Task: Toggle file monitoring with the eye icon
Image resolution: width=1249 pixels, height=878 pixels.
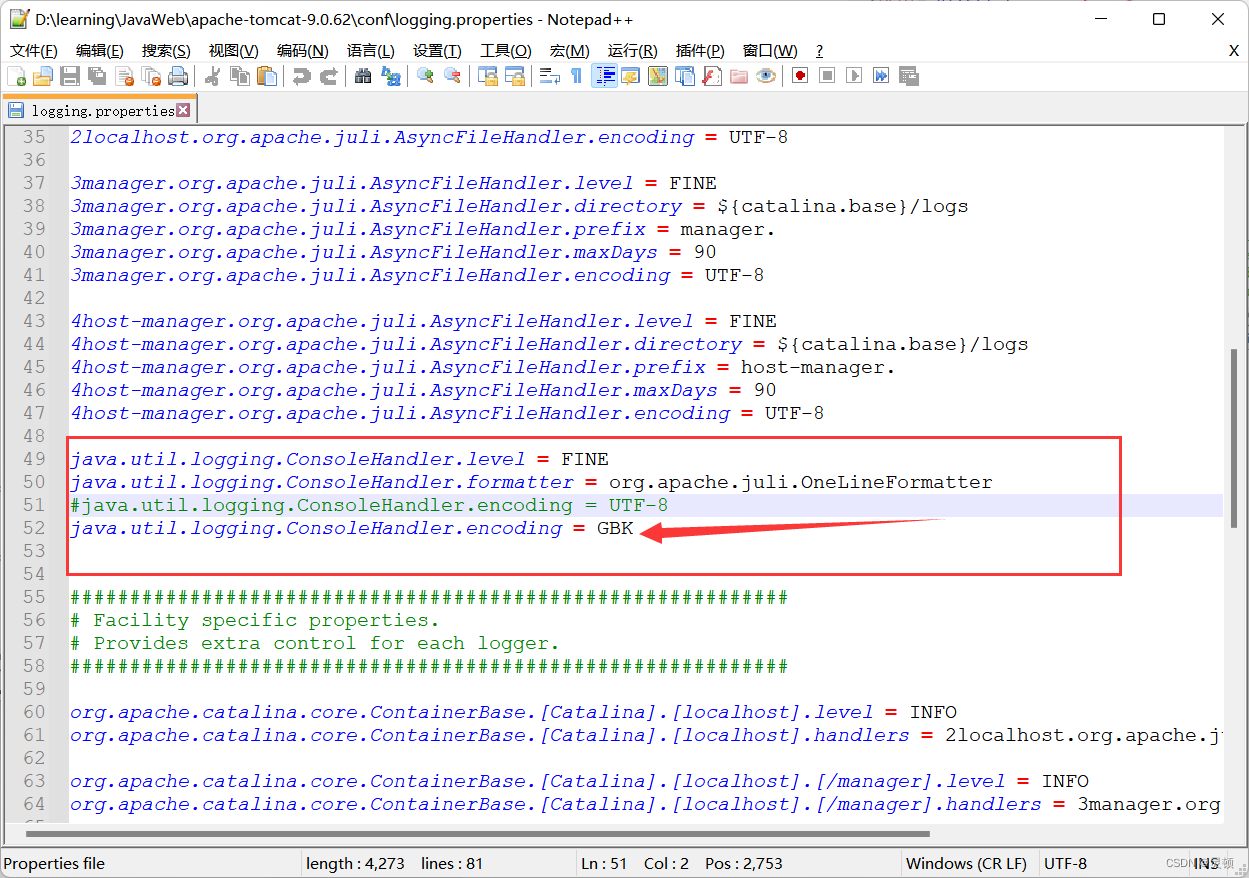Action: (766, 76)
